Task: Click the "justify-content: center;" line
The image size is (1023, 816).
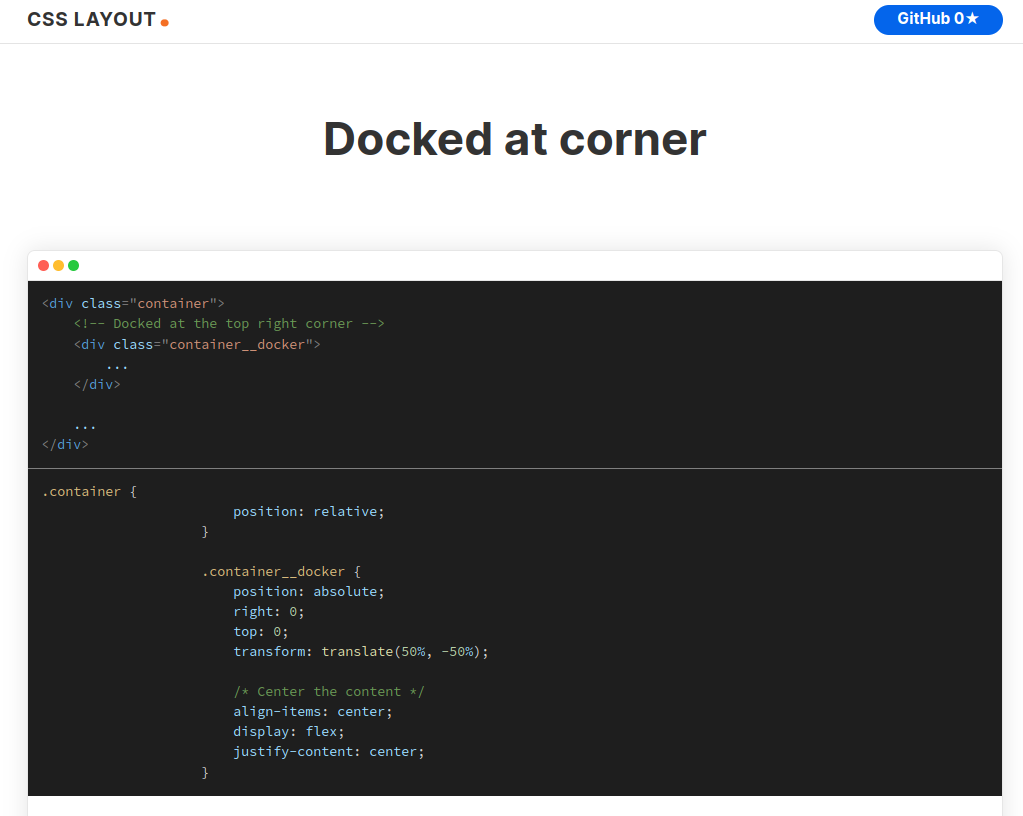Action: [329, 751]
